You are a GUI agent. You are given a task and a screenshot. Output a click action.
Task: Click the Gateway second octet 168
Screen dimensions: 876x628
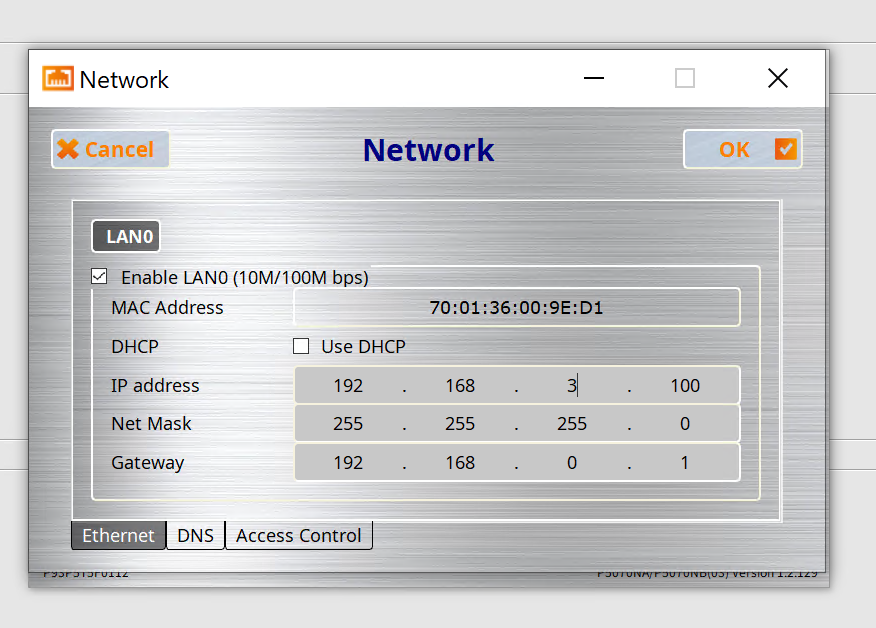click(x=460, y=463)
